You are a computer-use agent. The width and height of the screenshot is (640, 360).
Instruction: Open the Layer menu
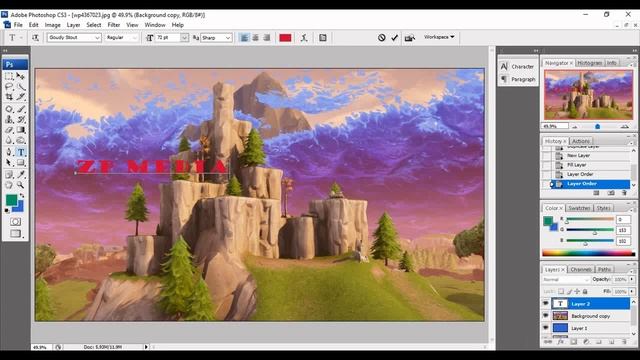[x=73, y=25]
